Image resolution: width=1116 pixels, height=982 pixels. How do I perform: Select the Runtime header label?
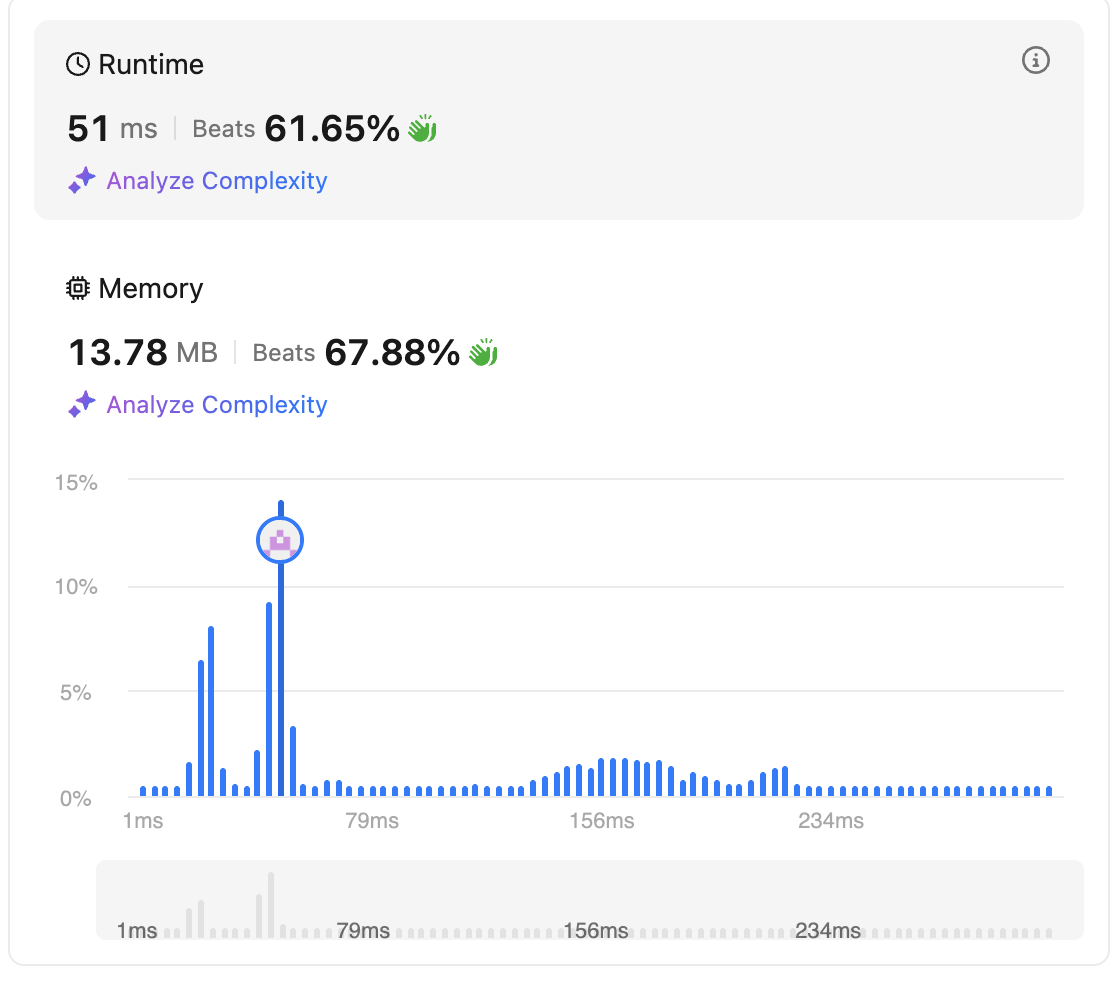coord(150,65)
